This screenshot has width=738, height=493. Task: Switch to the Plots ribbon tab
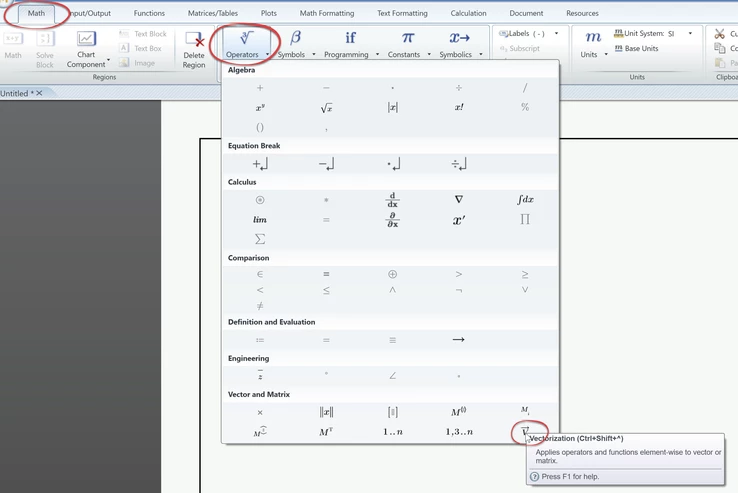click(269, 13)
